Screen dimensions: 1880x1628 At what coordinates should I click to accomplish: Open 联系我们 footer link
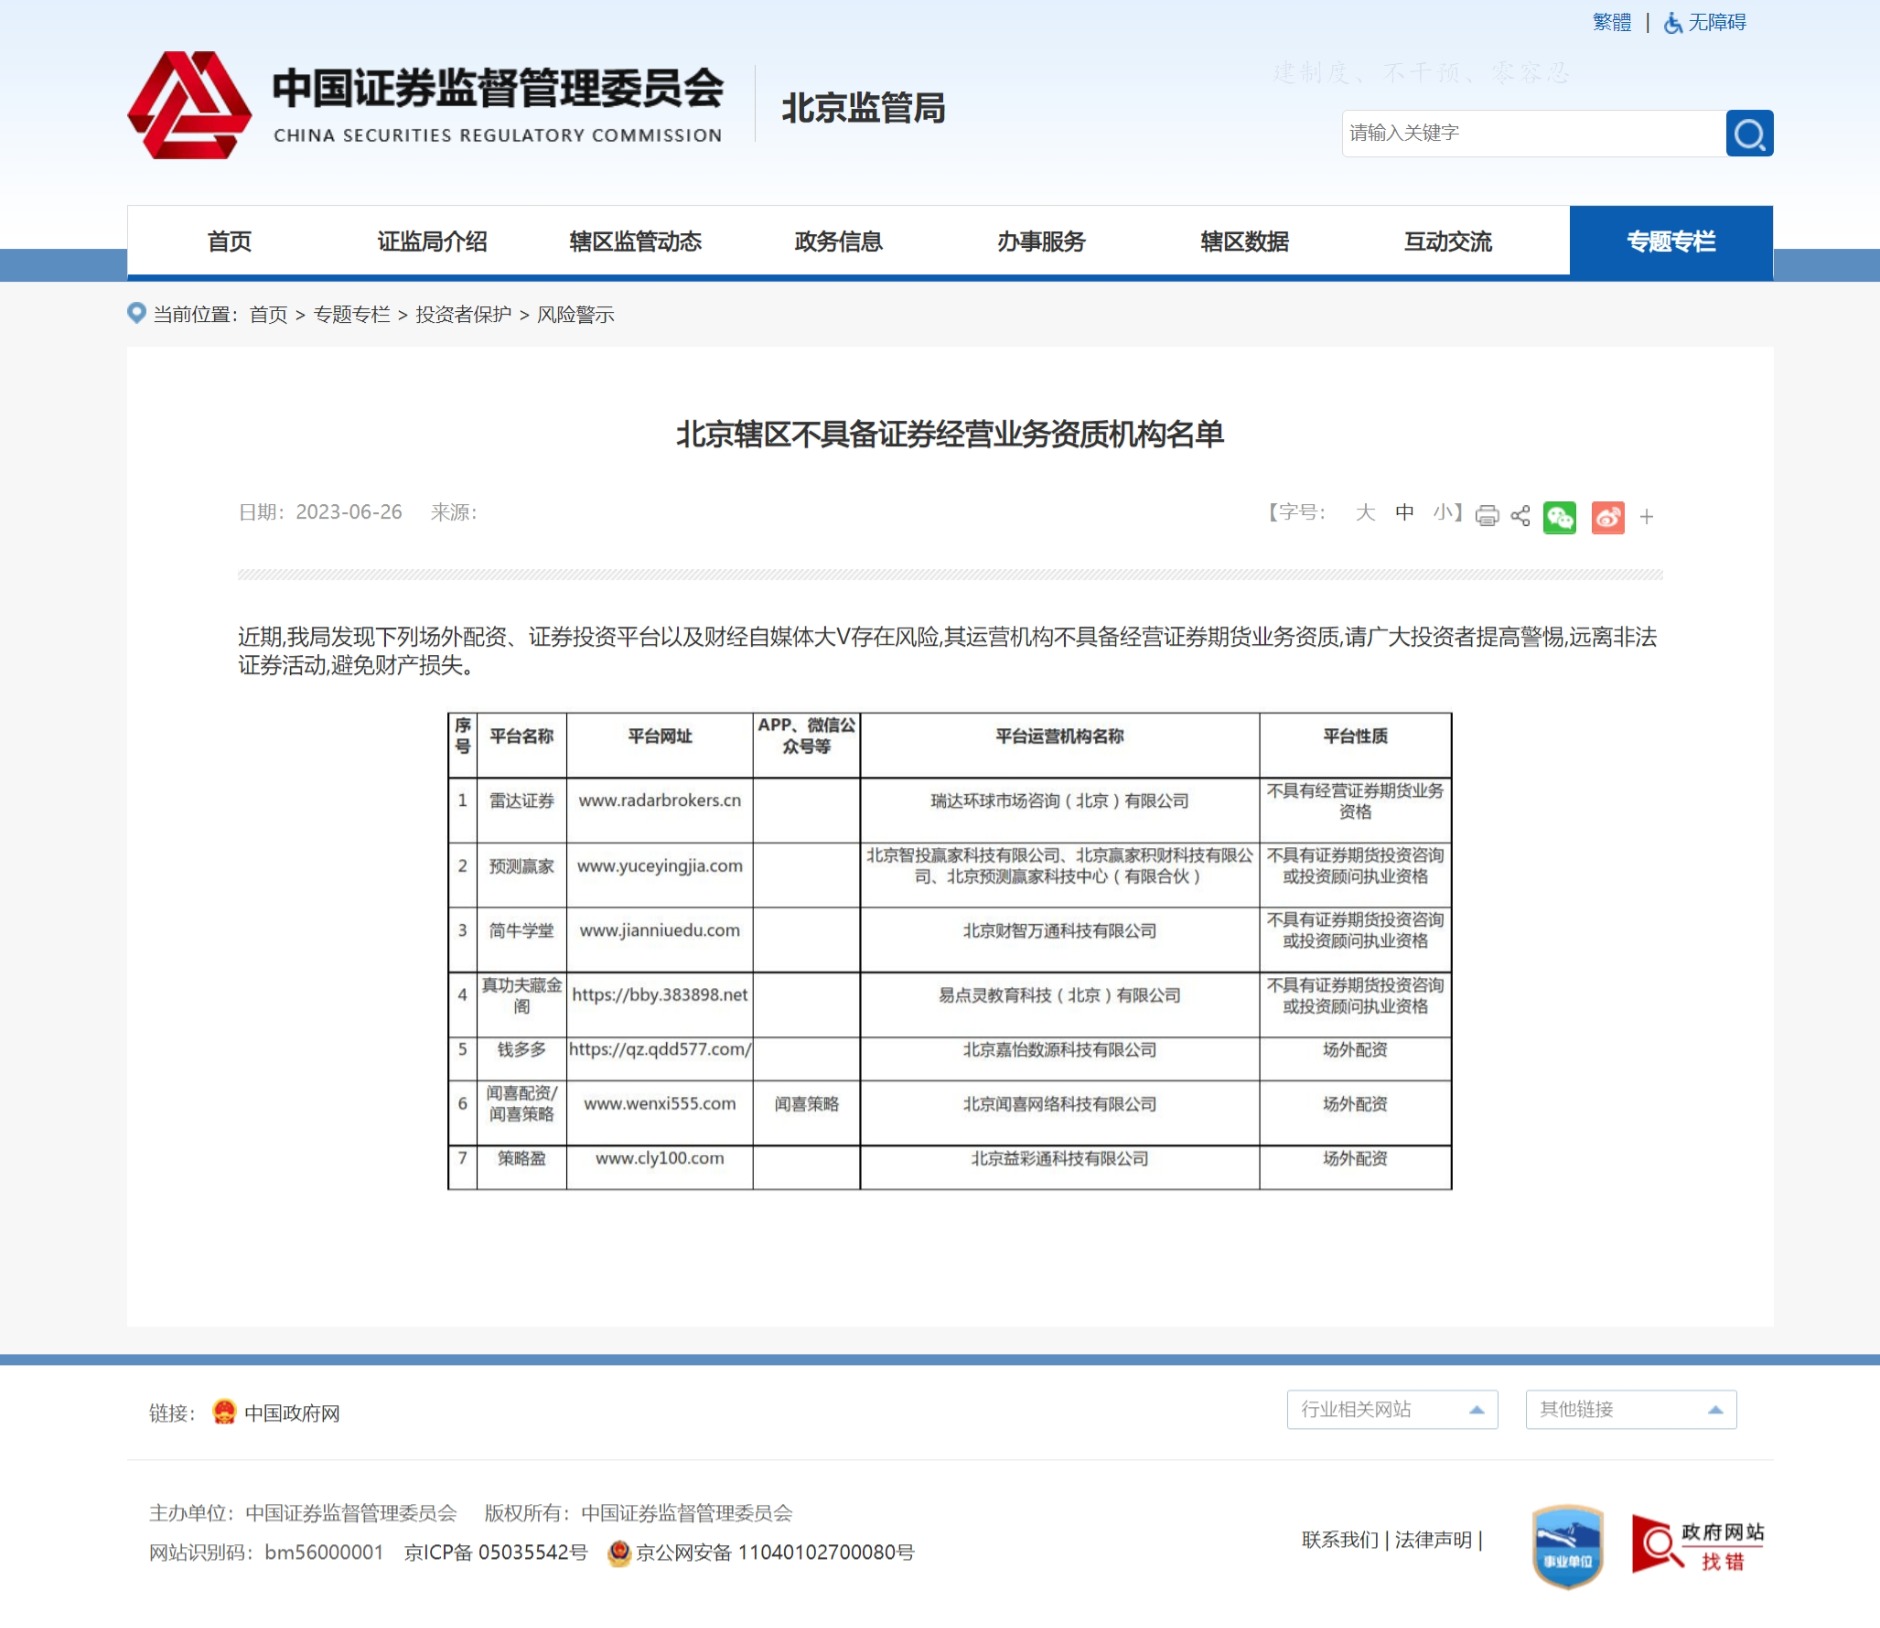1339,1539
